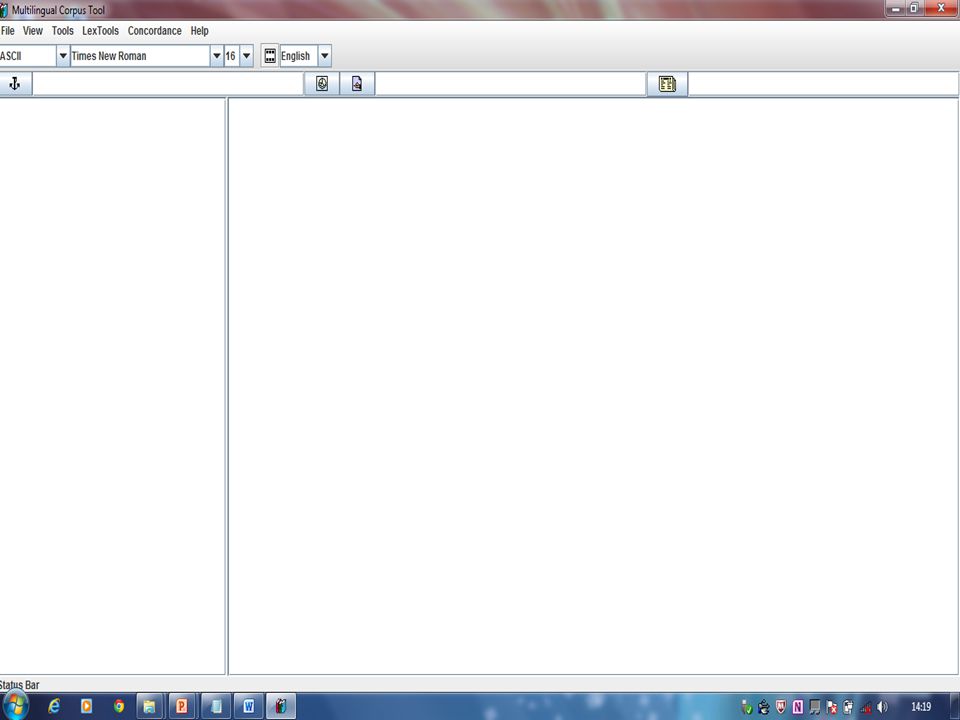Click the Times New Roman font field
The image size is (960, 720).
click(x=140, y=56)
